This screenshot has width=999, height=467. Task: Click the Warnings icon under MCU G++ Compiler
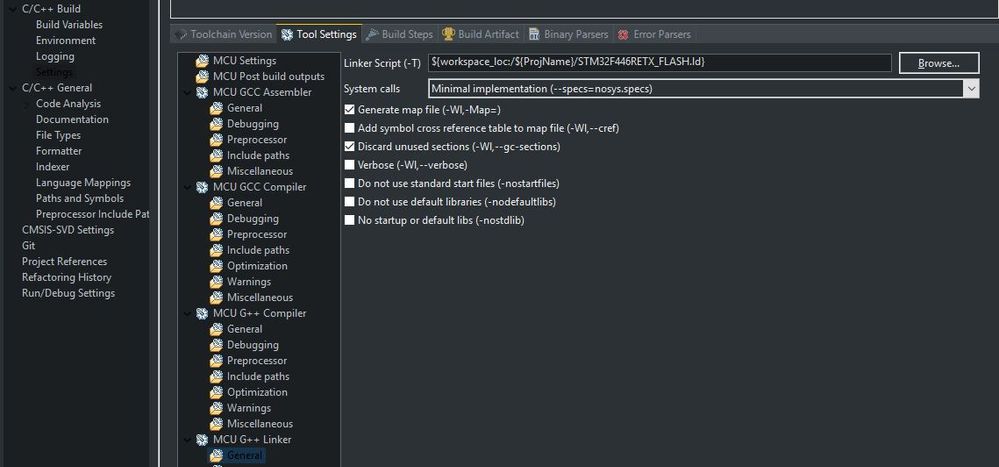(x=216, y=408)
